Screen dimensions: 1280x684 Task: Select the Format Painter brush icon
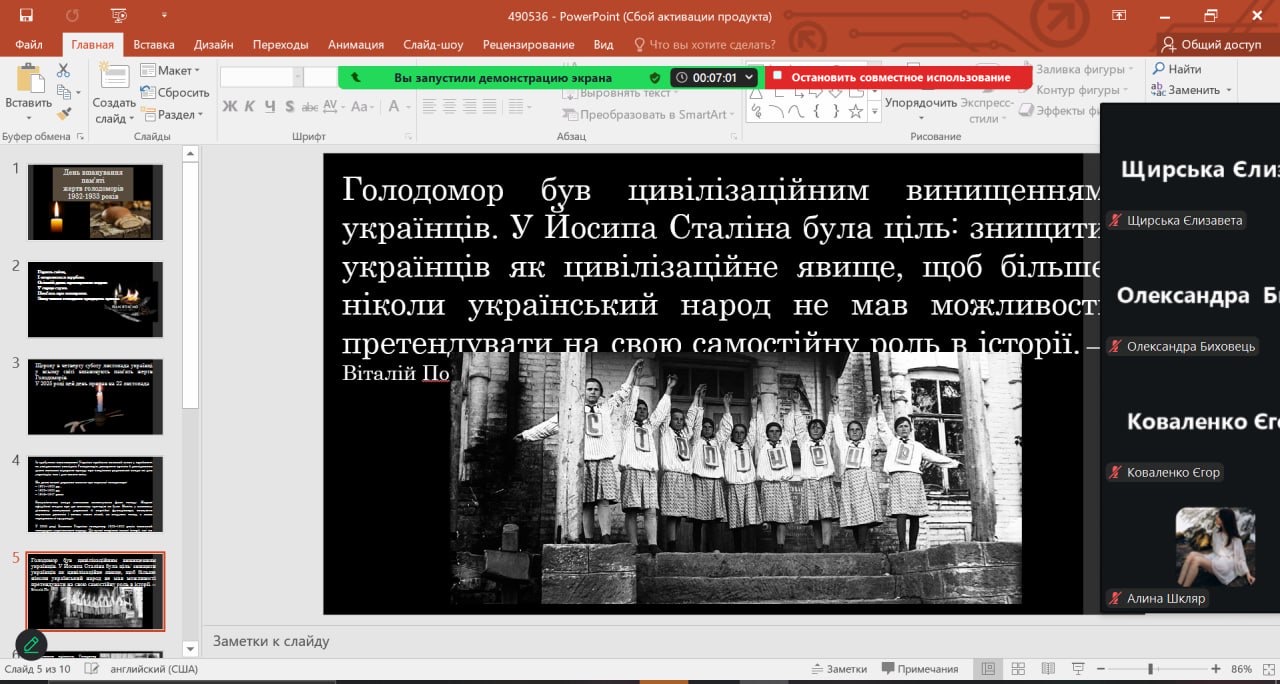tap(64, 114)
